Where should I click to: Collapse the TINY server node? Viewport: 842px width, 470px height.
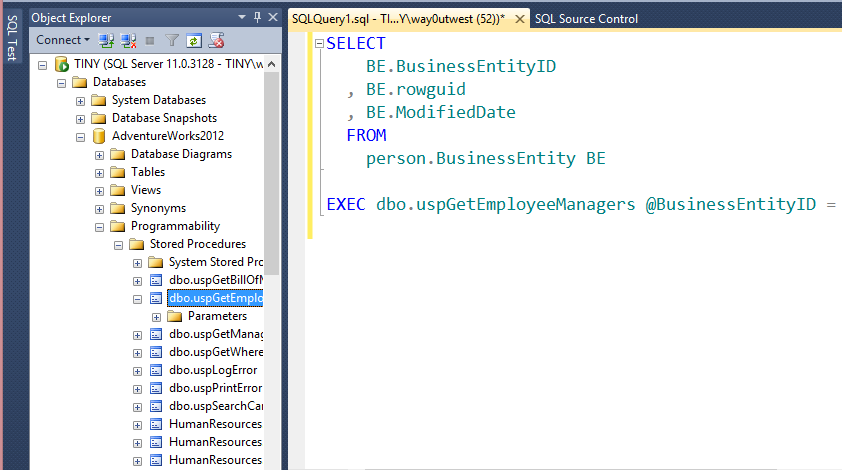point(42,66)
